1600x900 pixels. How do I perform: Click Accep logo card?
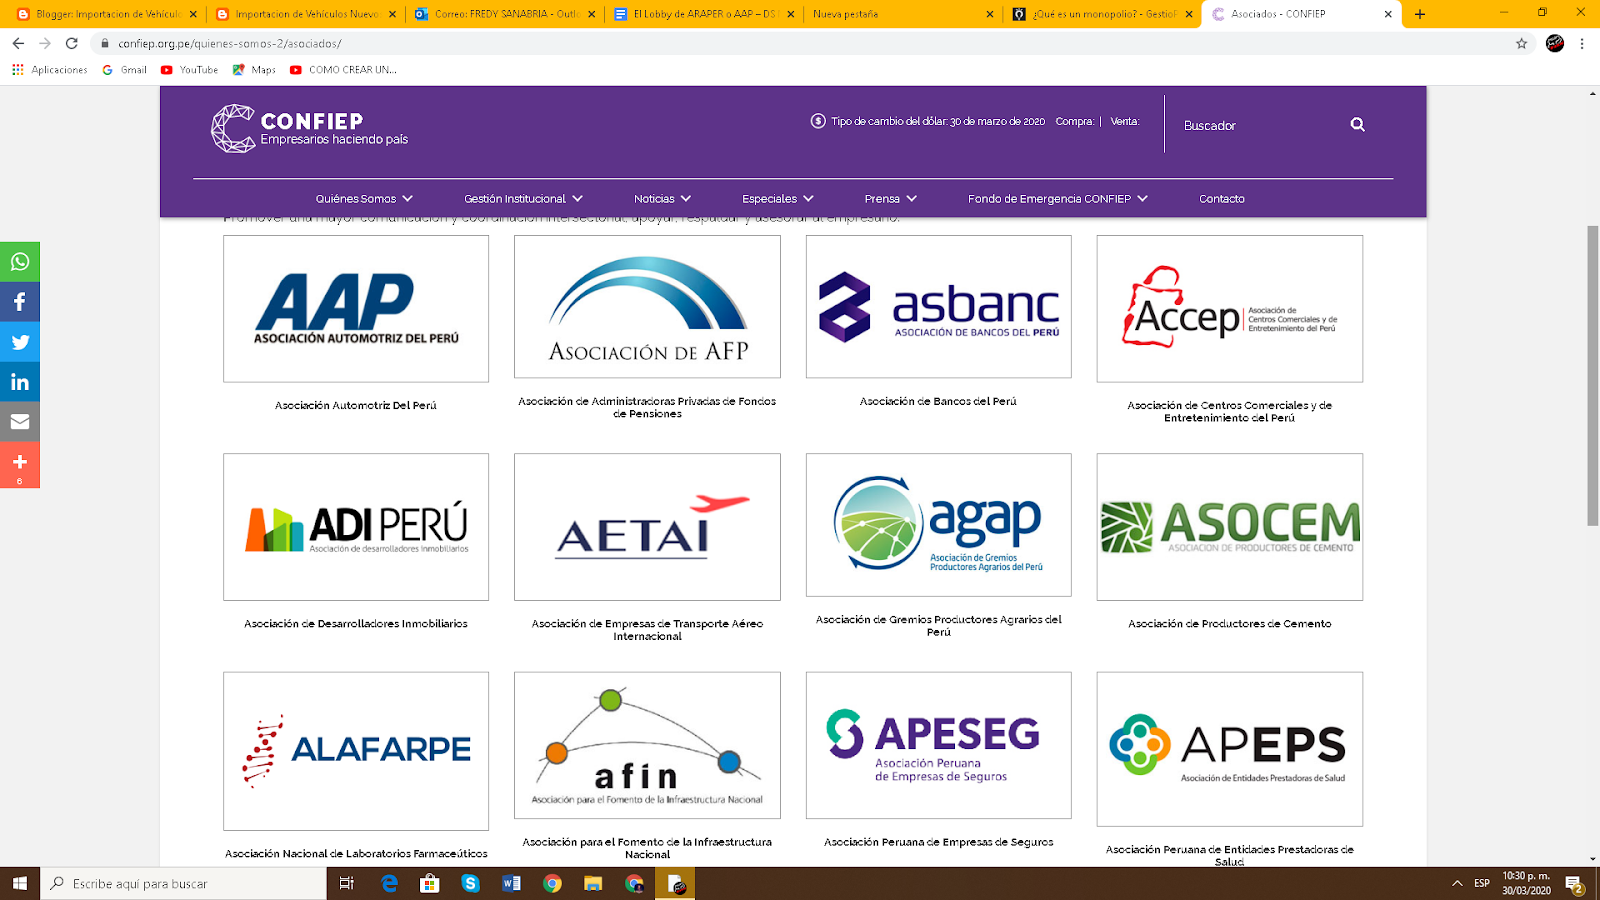coord(1230,309)
